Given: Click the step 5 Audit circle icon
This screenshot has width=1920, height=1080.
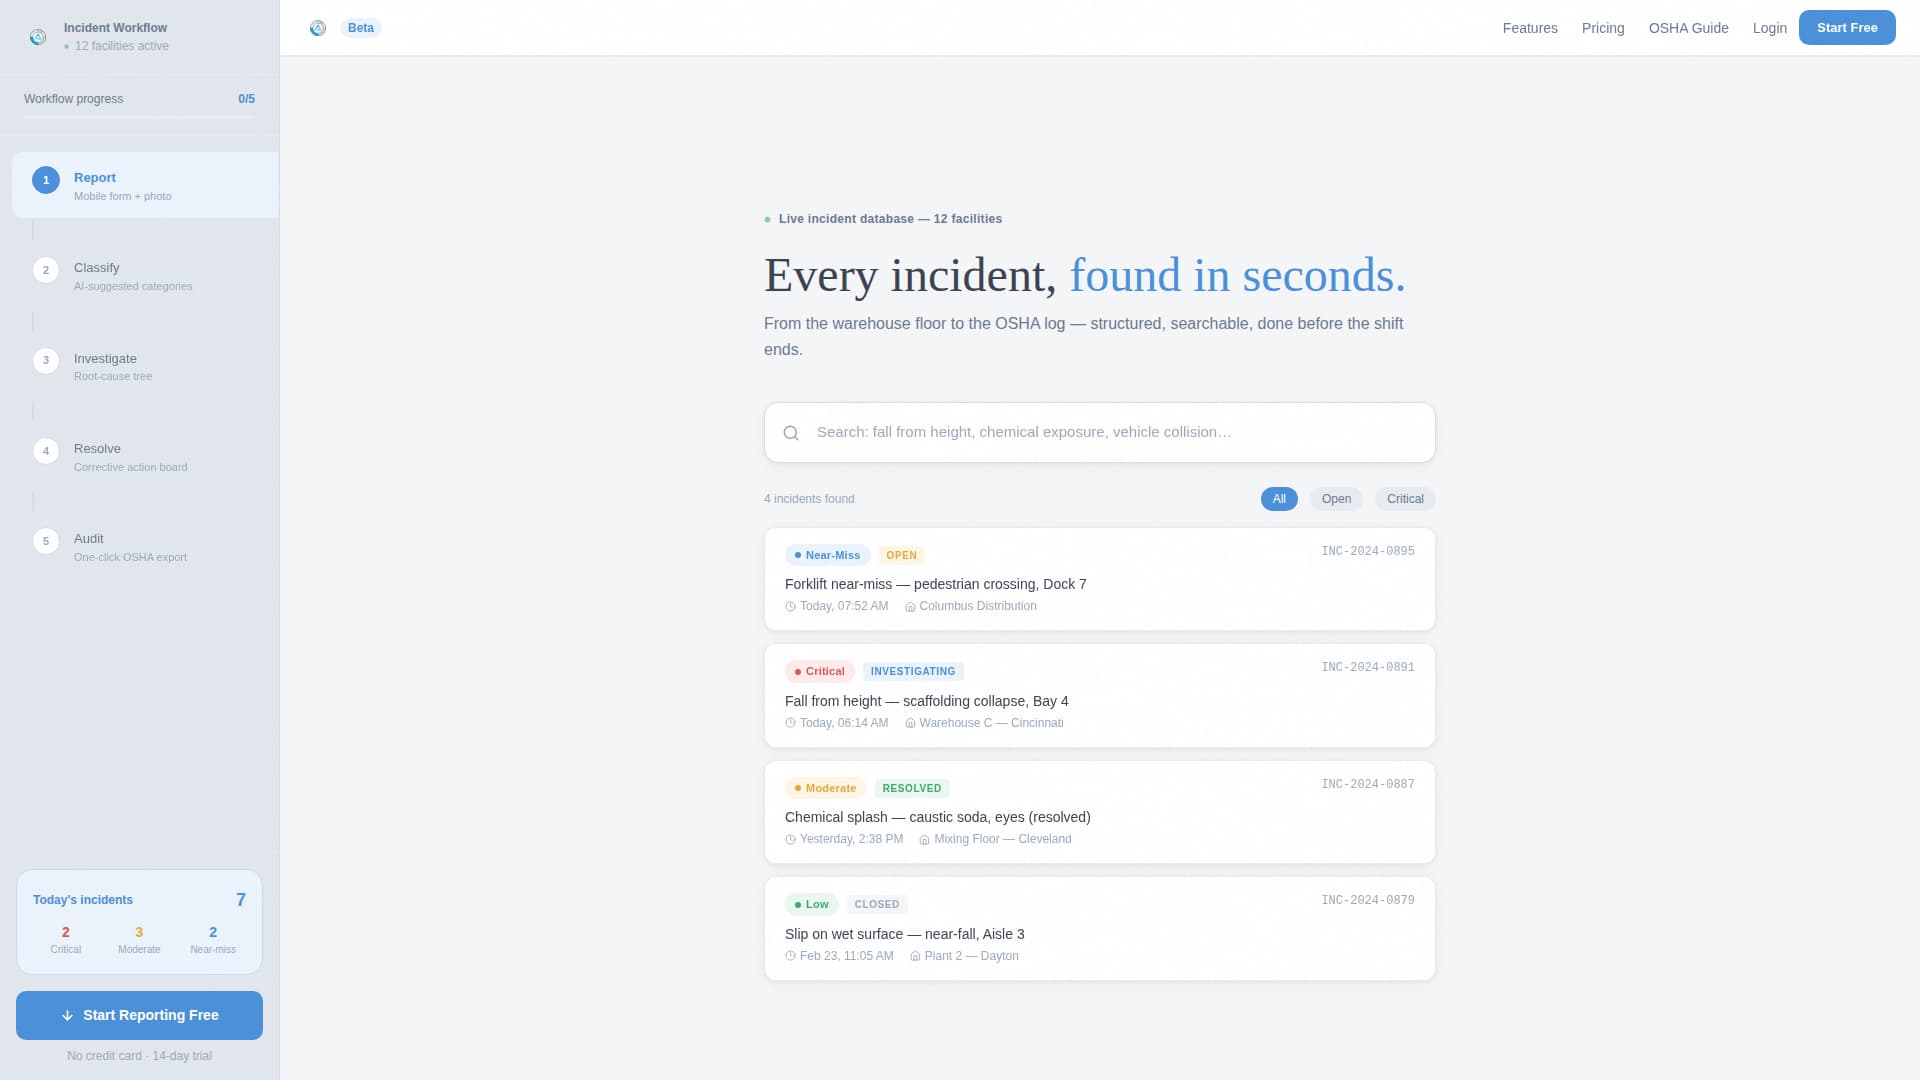Looking at the screenshot, I should pos(46,541).
